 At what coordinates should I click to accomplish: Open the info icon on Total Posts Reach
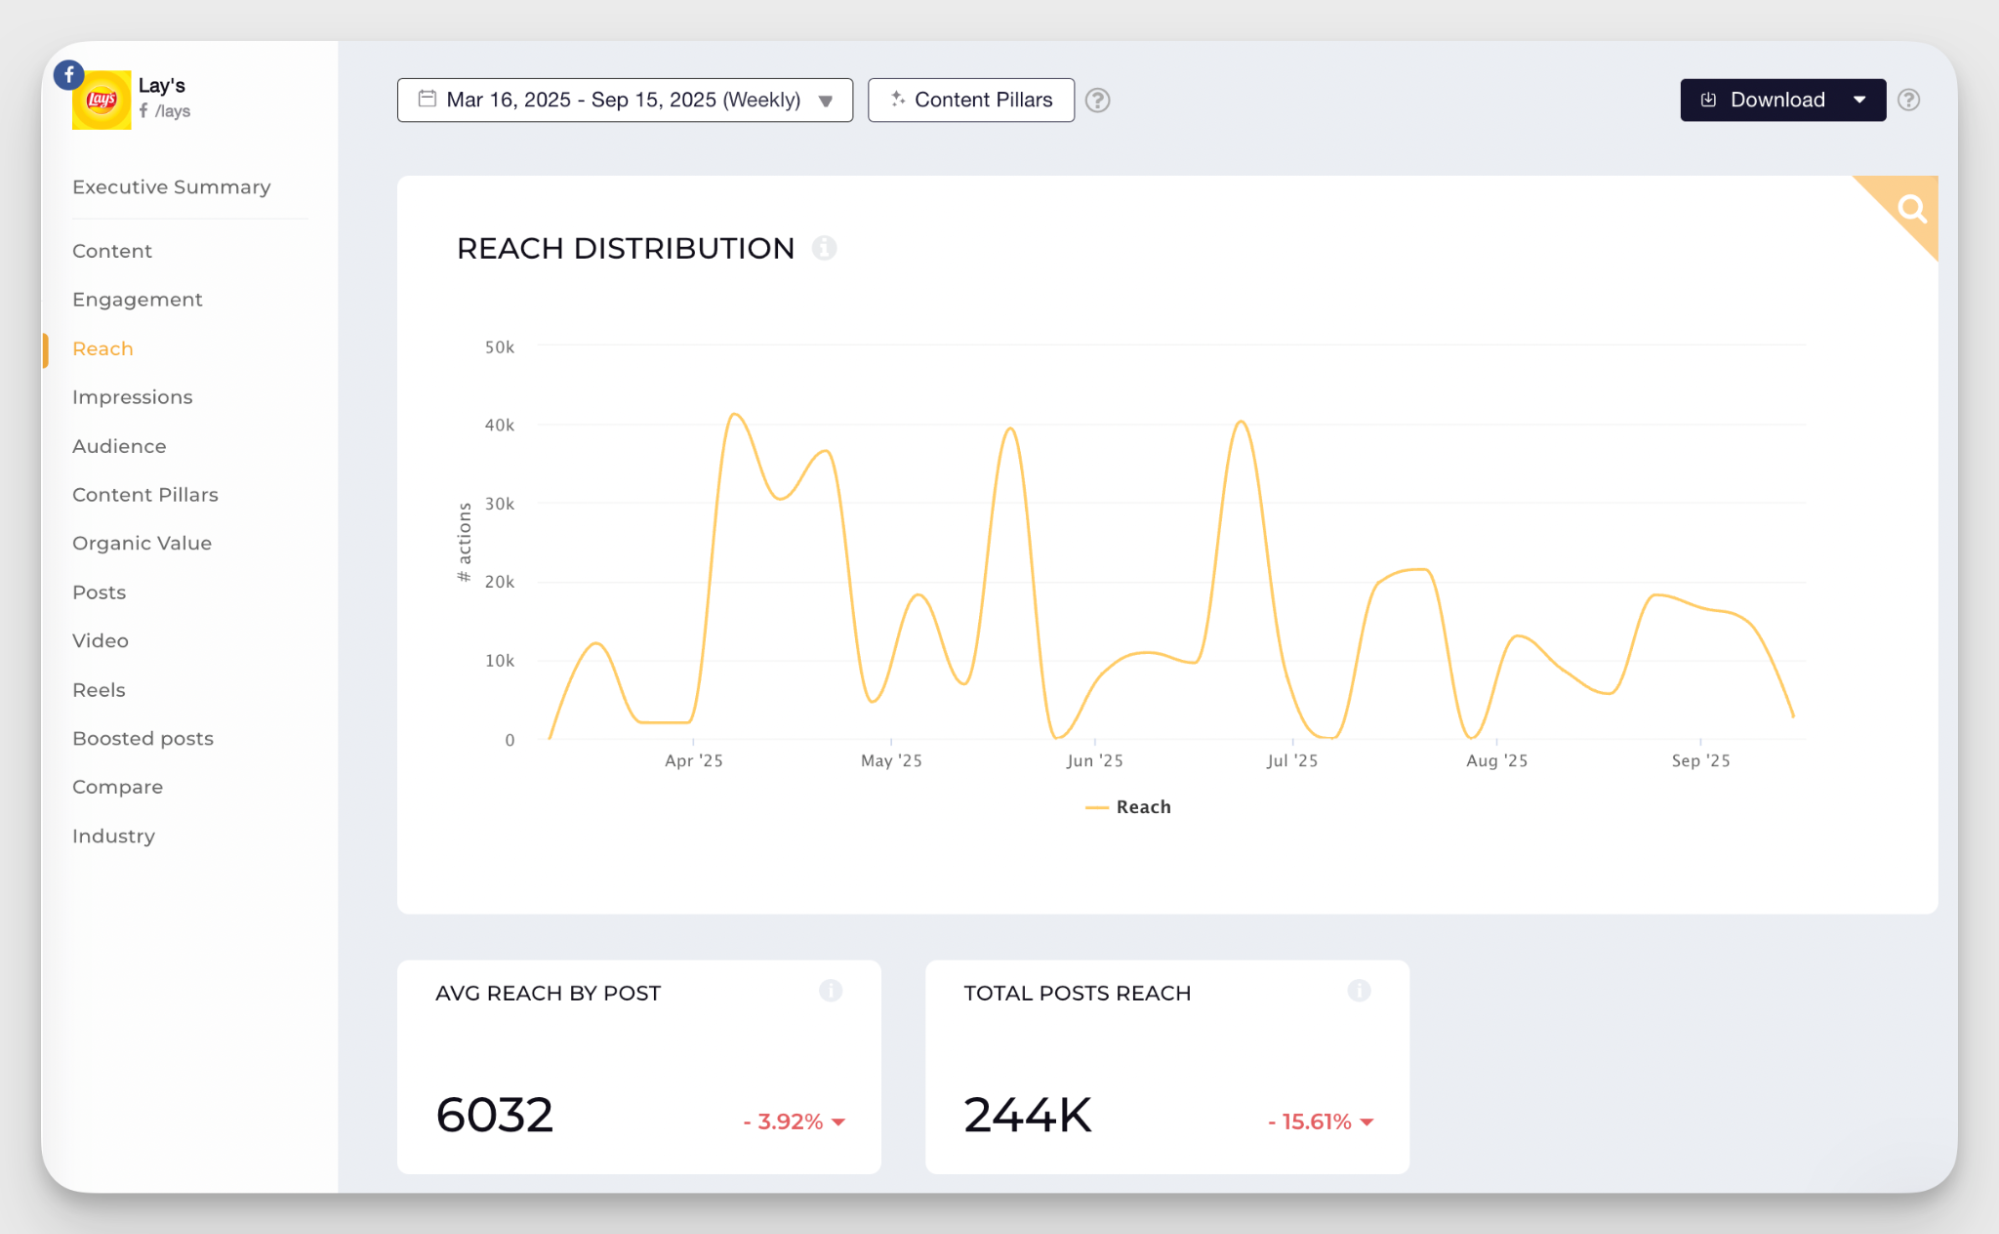coord(1359,991)
